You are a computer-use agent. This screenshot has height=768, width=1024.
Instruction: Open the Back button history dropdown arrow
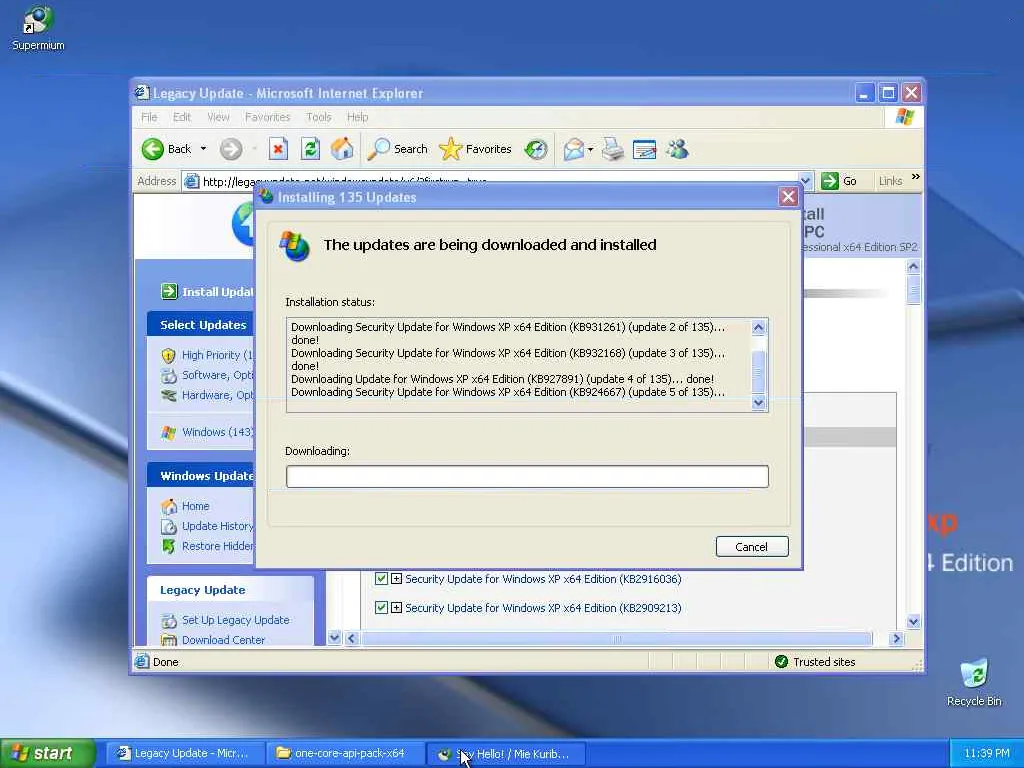point(203,149)
